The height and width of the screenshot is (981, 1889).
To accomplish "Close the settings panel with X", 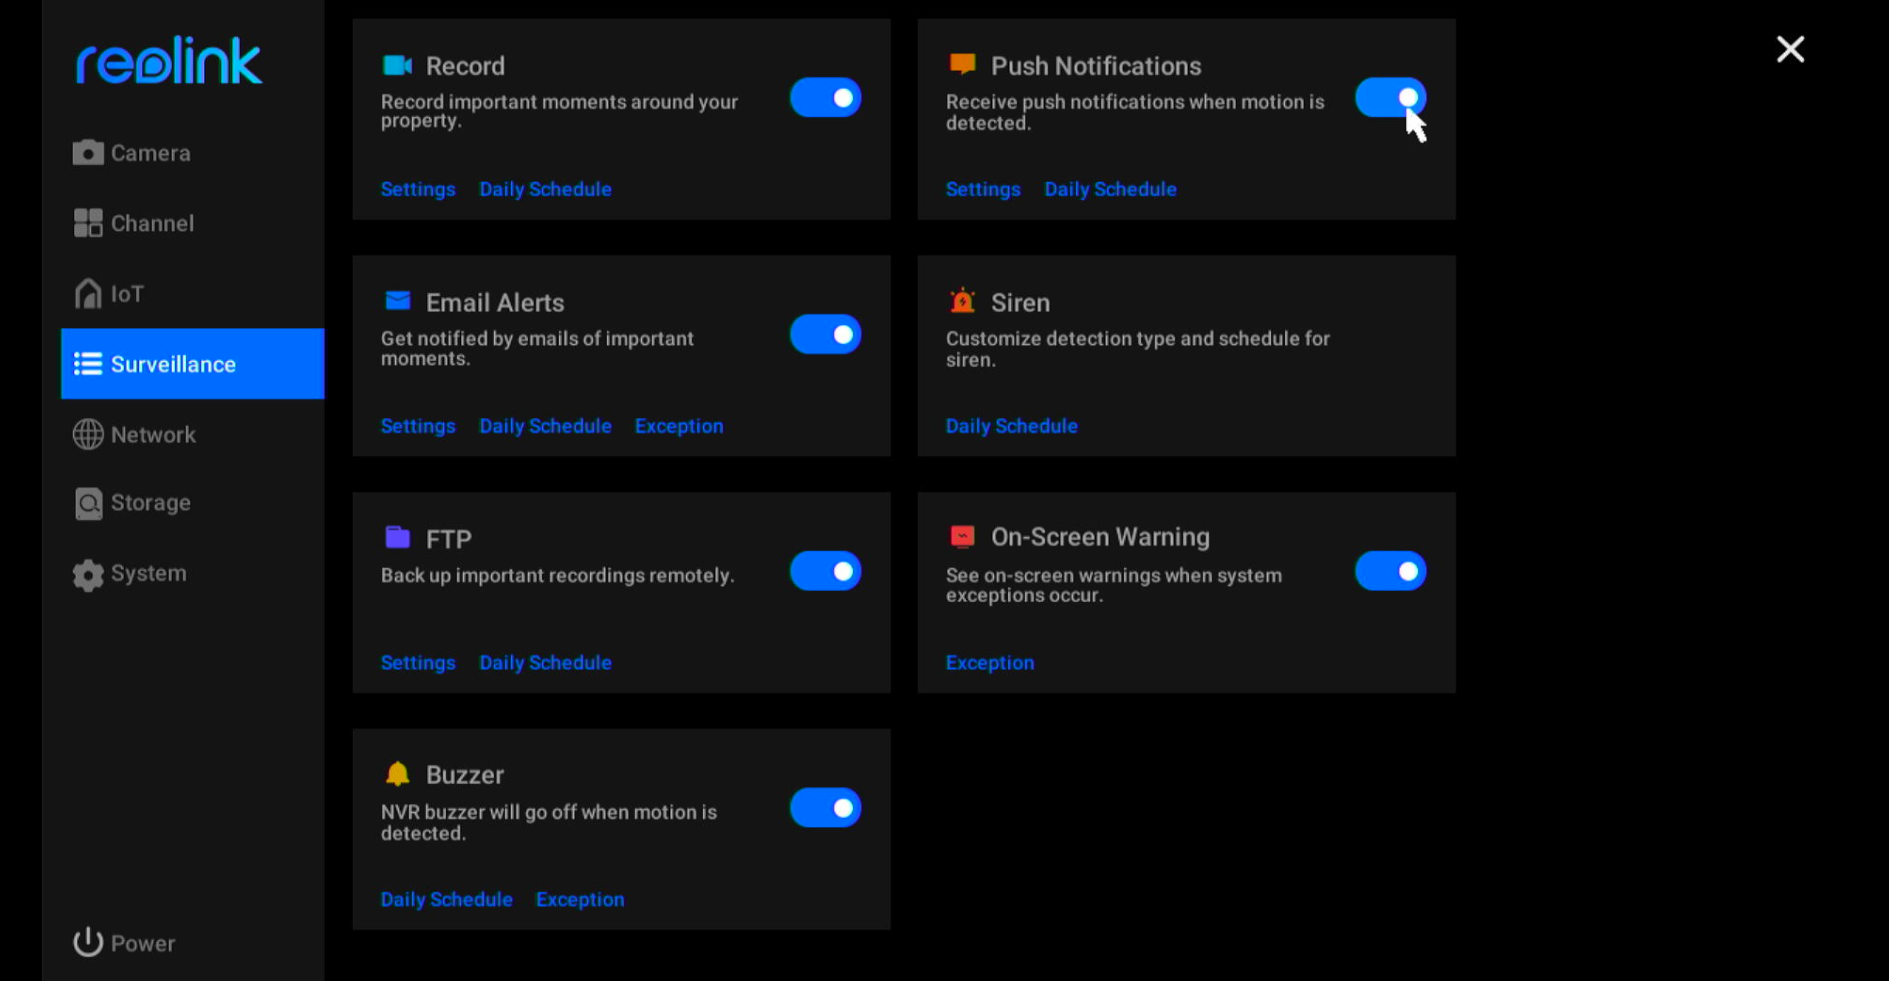I will click(1790, 49).
